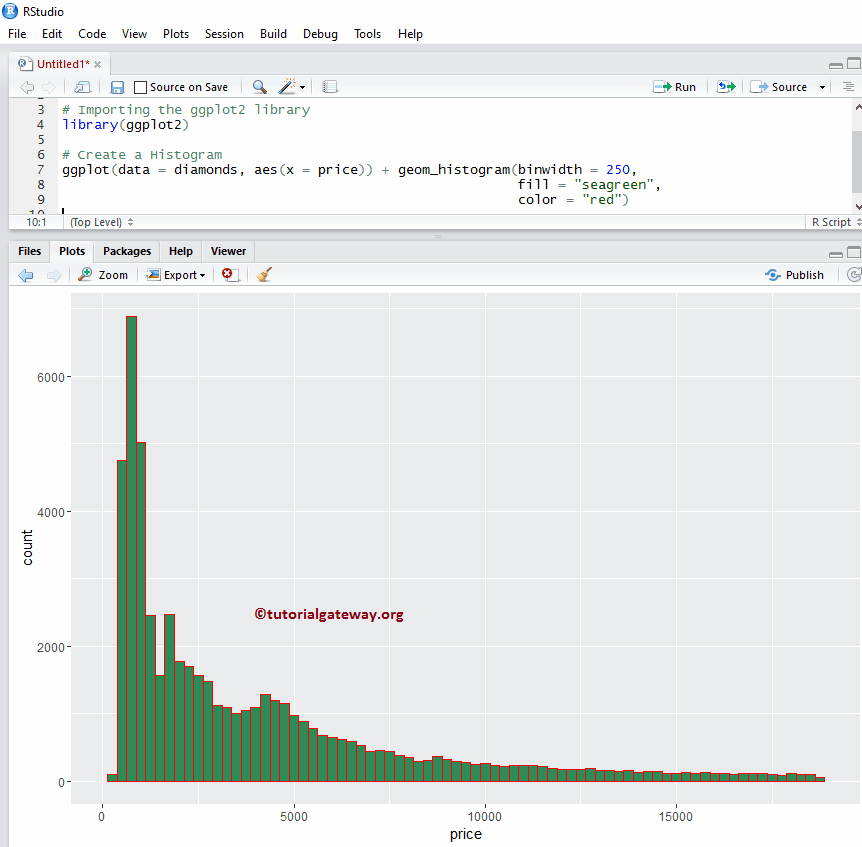Click the code tools magic wand icon

tap(287, 86)
